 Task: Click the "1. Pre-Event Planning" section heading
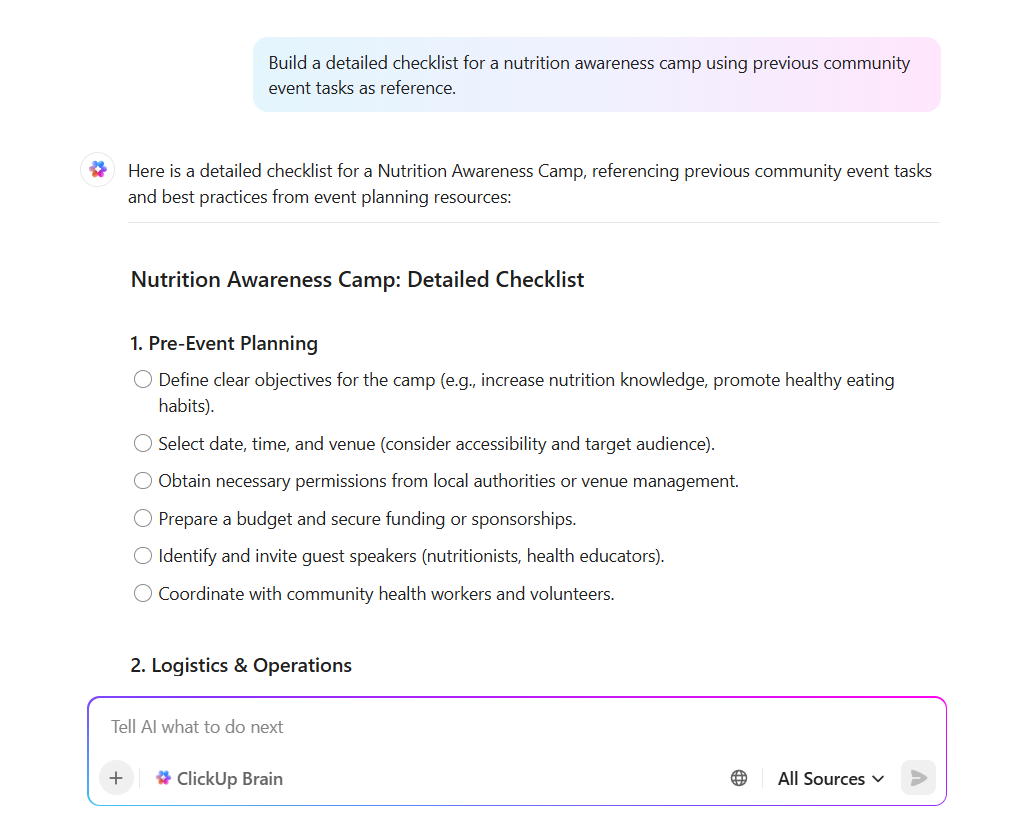click(223, 343)
